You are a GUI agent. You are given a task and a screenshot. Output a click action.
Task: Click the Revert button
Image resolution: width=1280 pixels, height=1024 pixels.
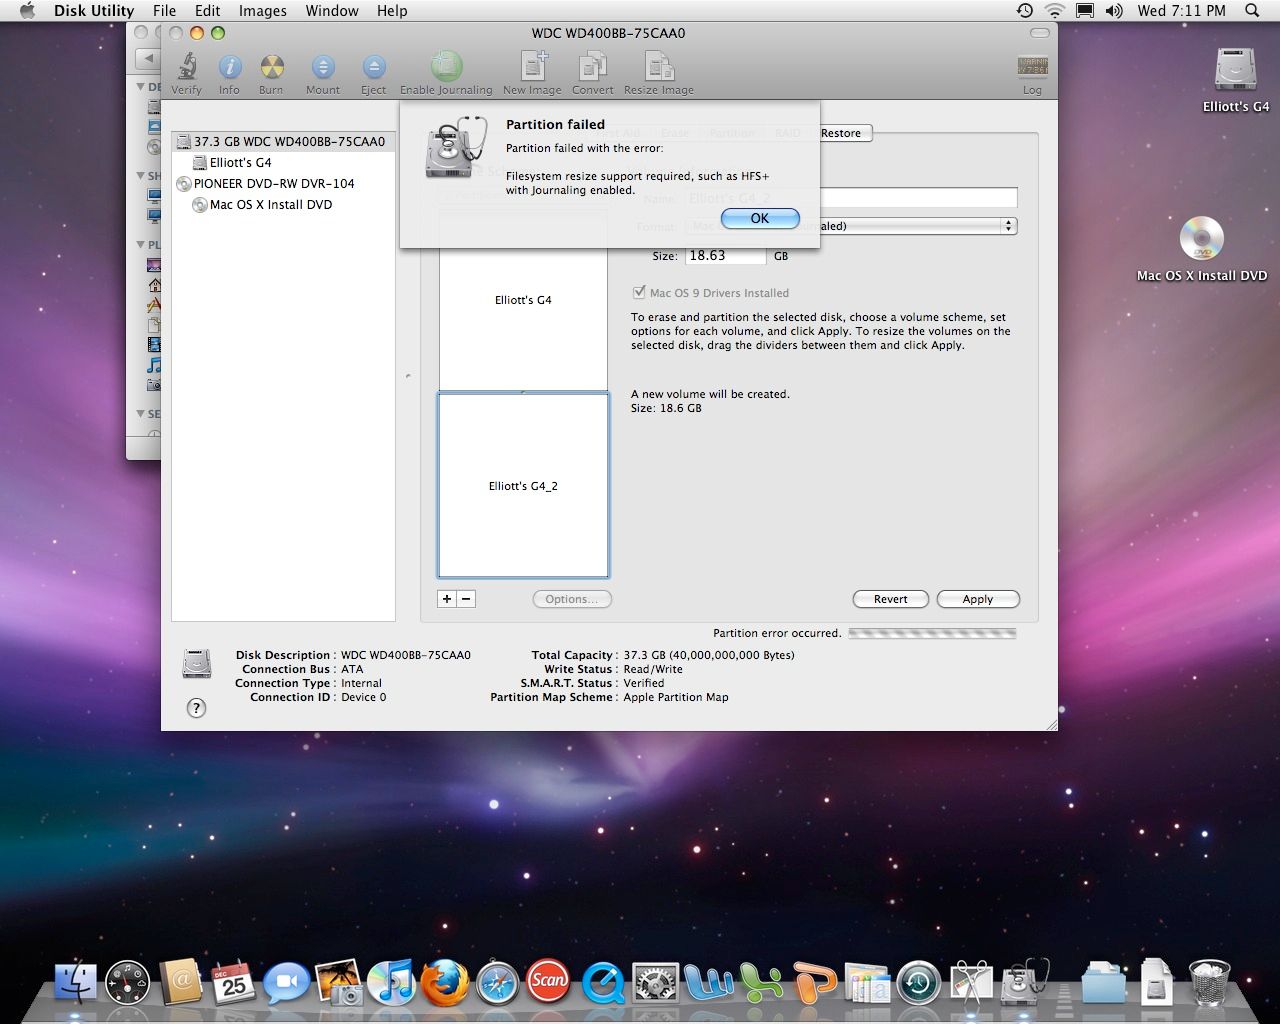890,599
